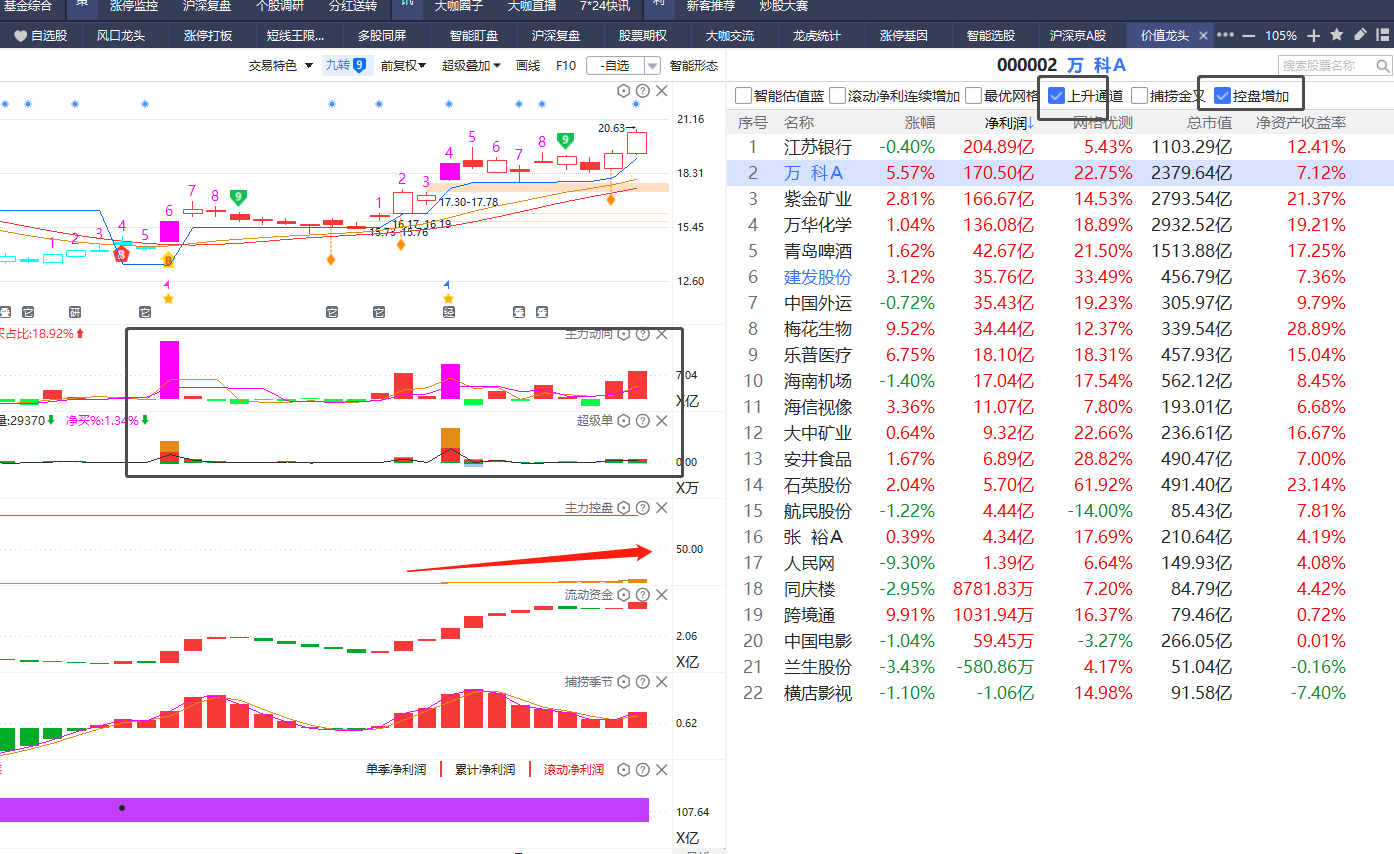Click the stock name search field
This screenshot has width=1394, height=854.
tap(1328, 66)
